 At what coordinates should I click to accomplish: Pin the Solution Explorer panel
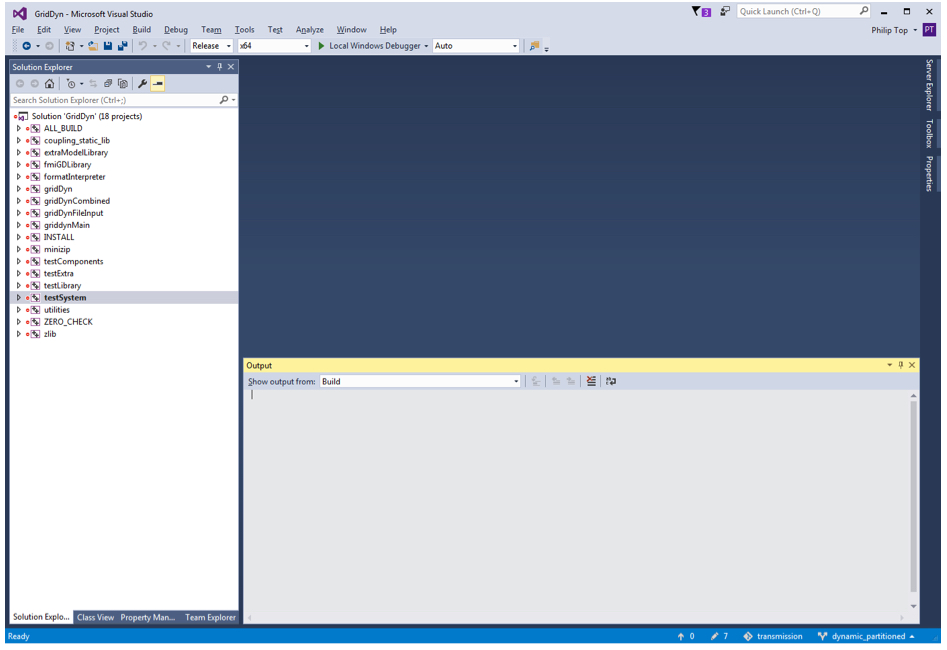tap(220, 67)
